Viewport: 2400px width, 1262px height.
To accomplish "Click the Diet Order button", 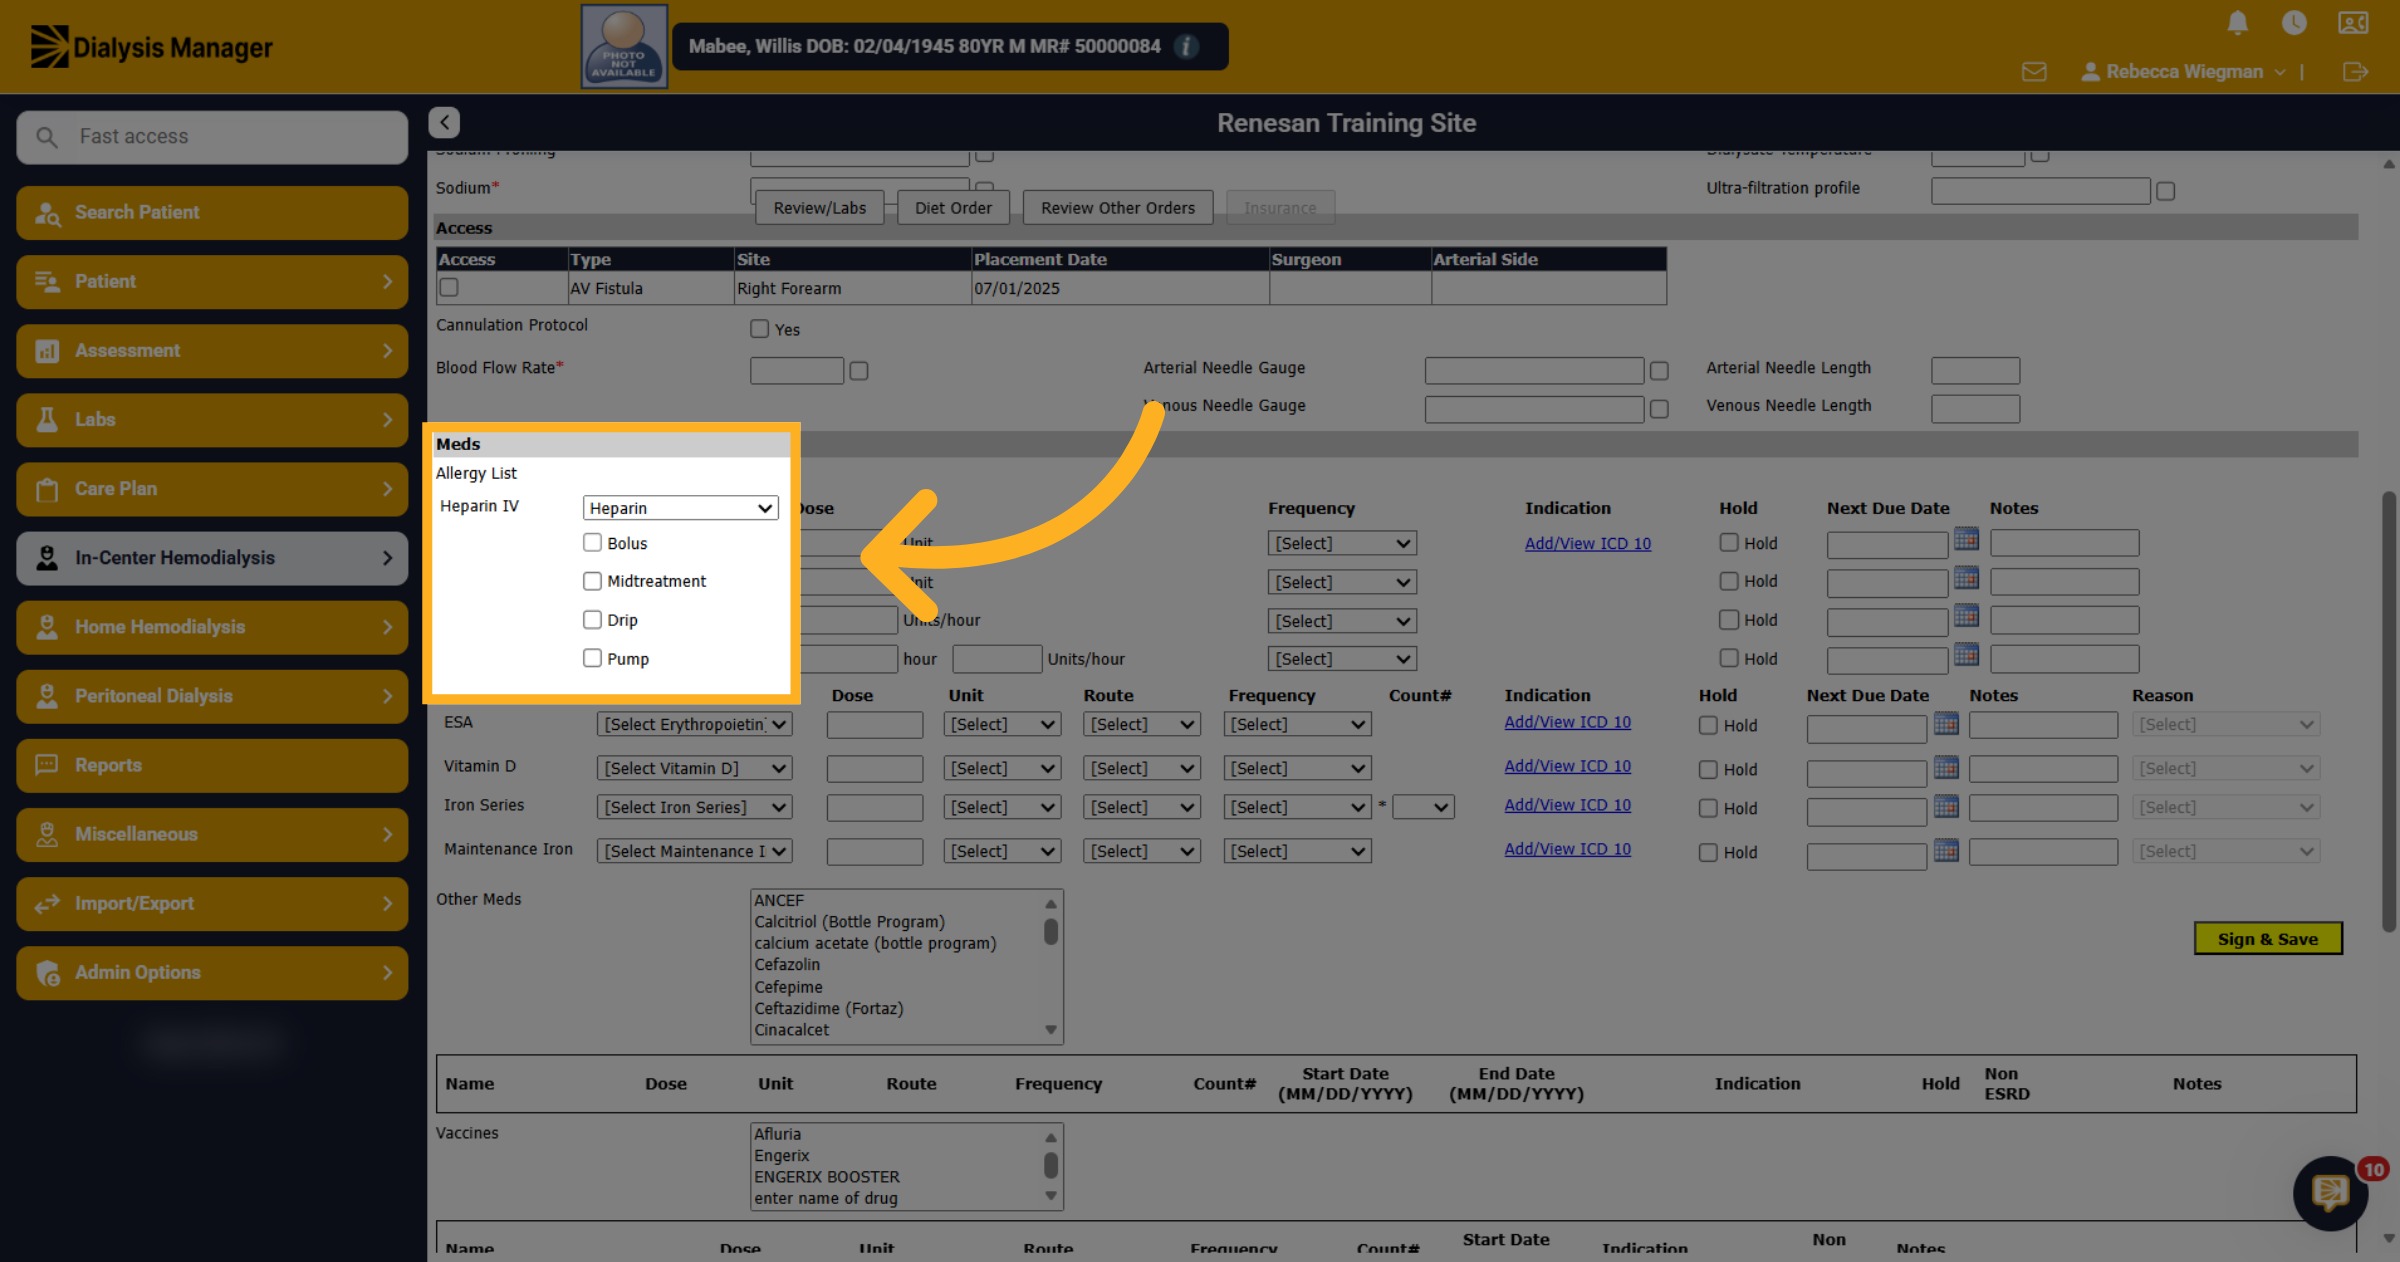I will point(953,208).
